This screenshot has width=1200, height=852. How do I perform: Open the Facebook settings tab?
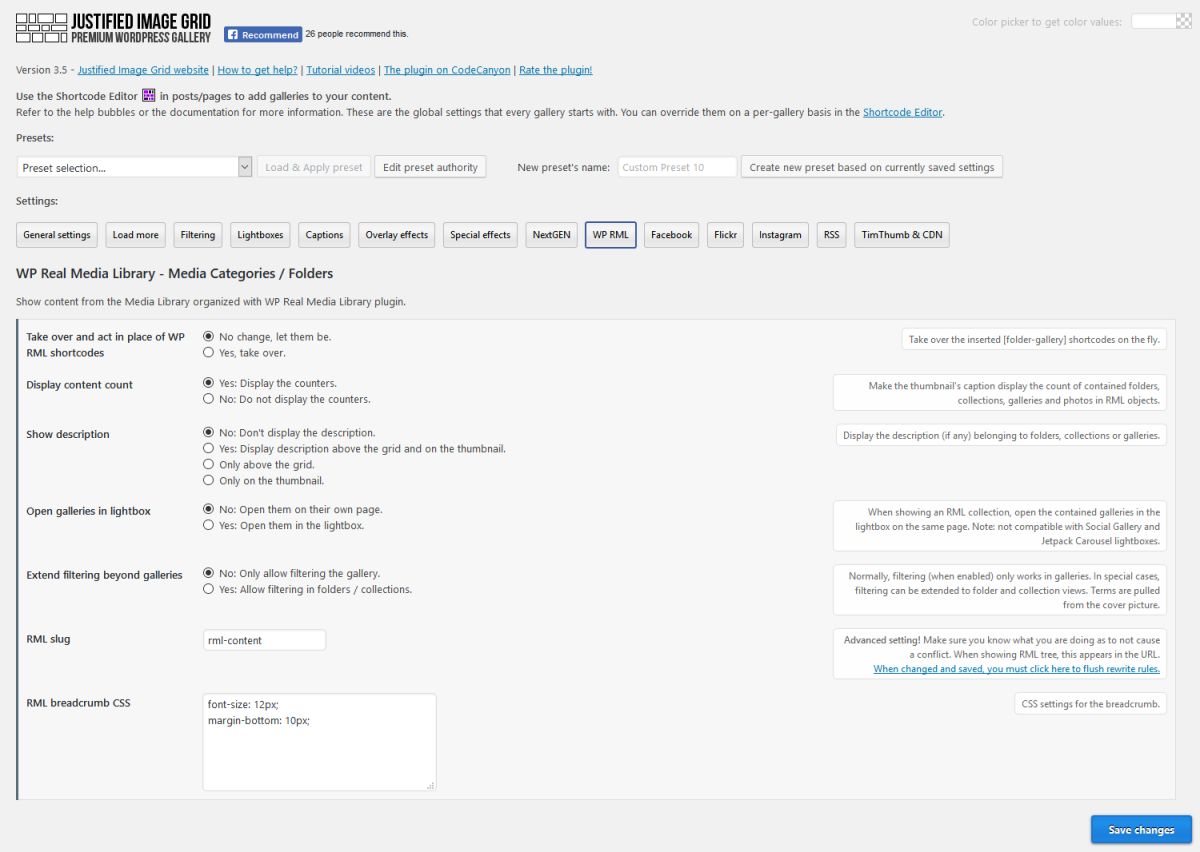click(x=671, y=235)
